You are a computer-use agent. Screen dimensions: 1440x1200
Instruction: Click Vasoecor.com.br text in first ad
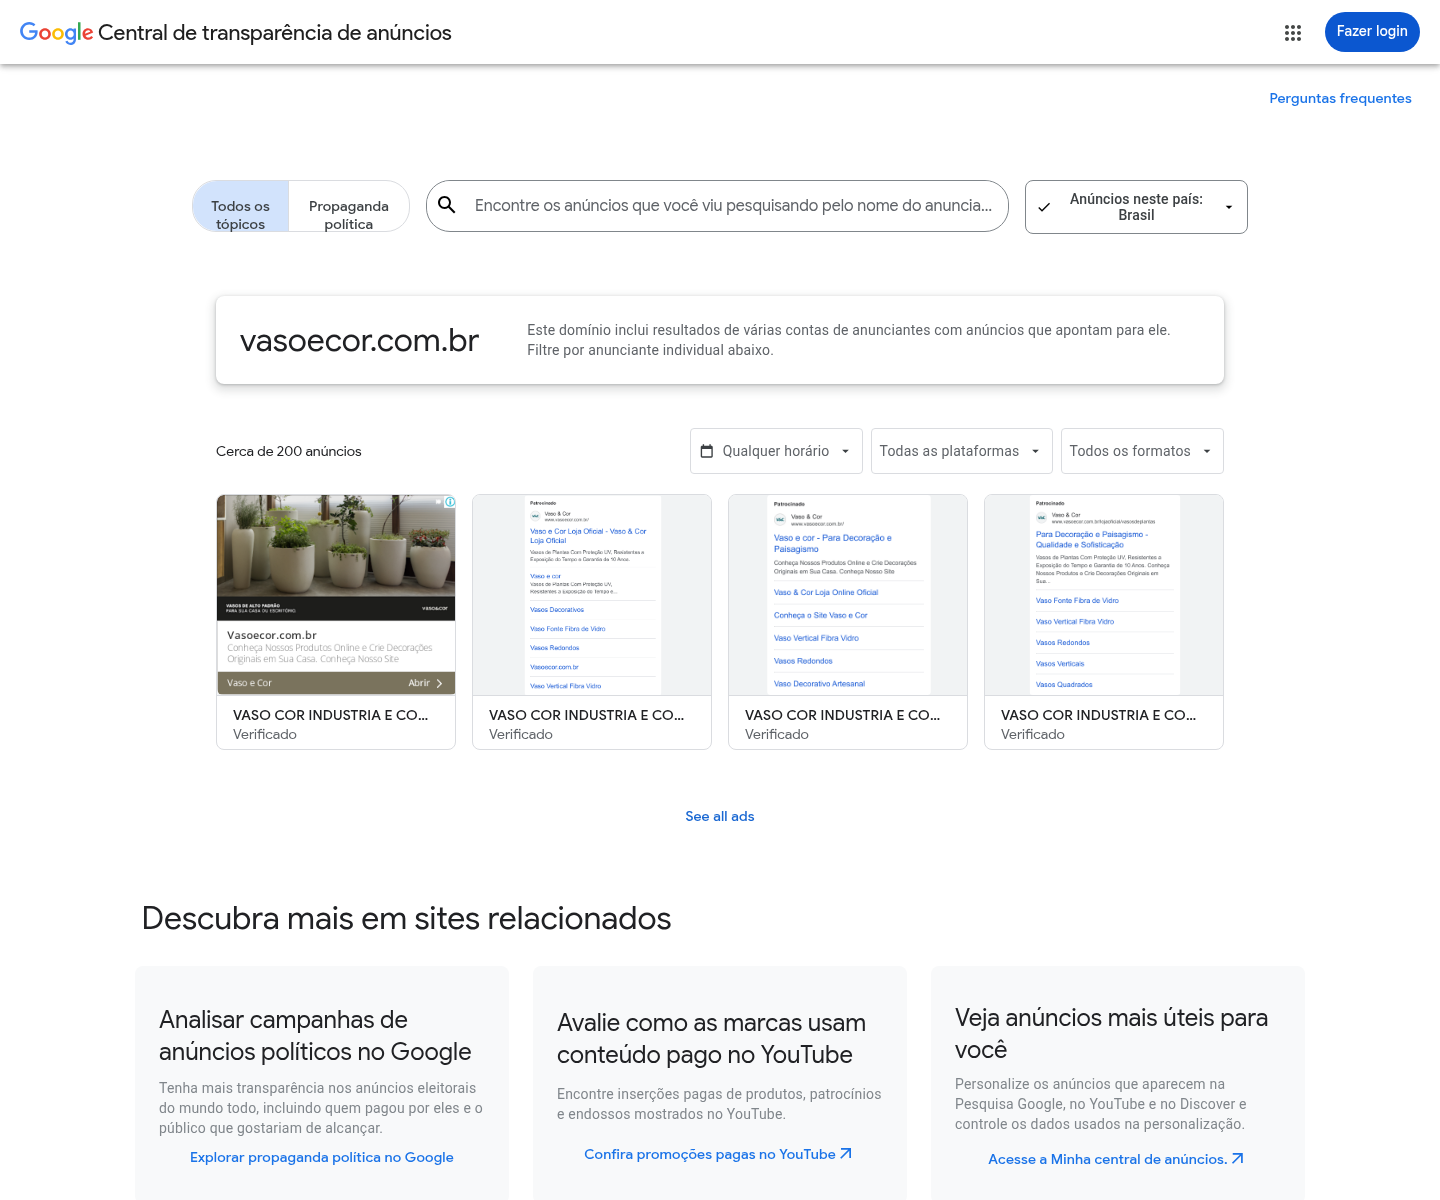(272, 635)
